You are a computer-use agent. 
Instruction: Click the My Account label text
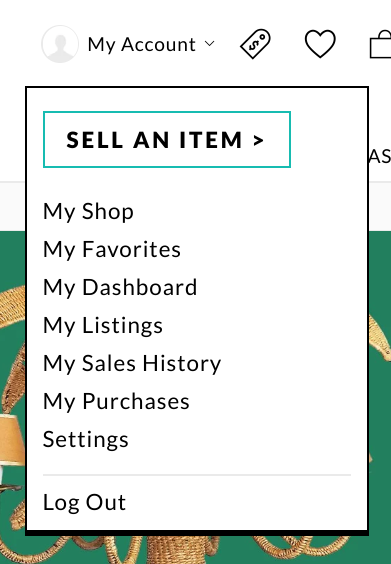142,45
